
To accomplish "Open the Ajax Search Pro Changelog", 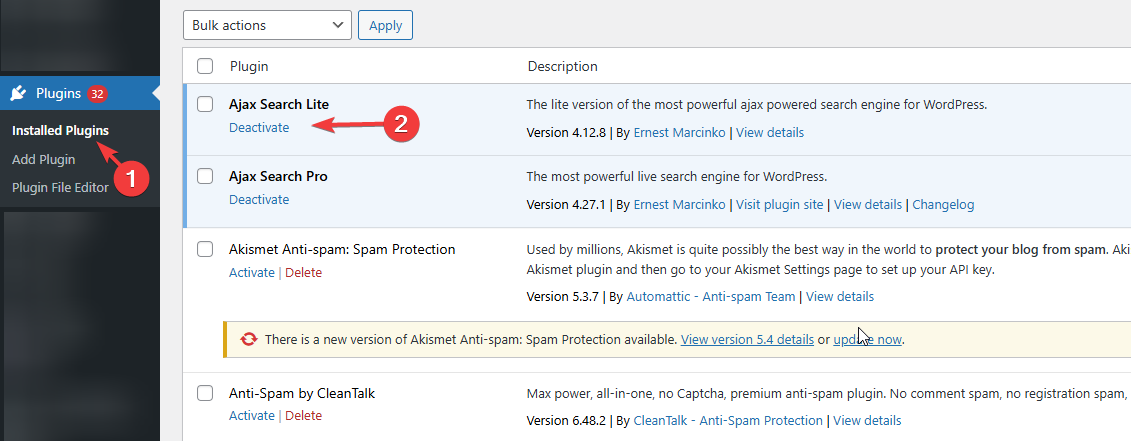I will point(943,205).
